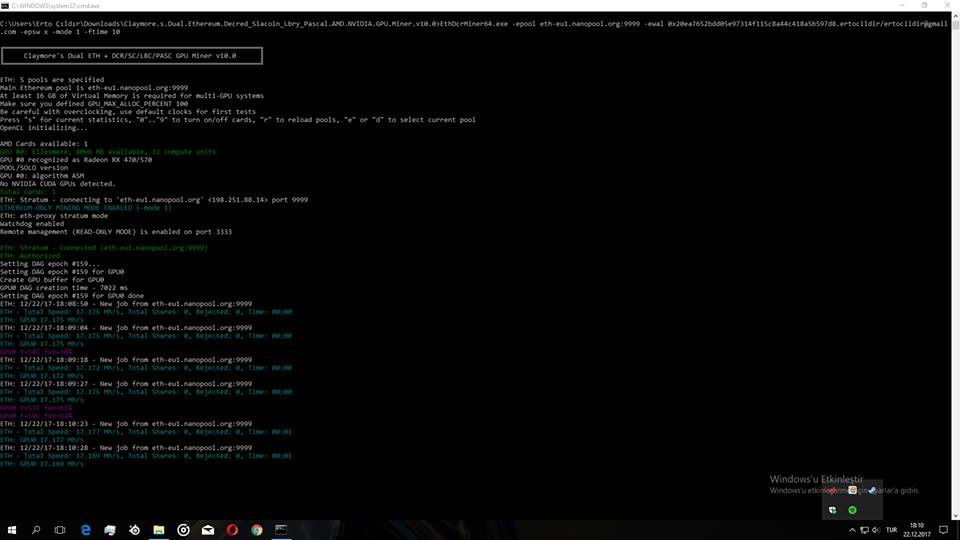The width and height of the screenshot is (960, 540).
Task: Click "GPU0 DAG creation time - 7022 ms" line
Action: [x=64, y=288]
